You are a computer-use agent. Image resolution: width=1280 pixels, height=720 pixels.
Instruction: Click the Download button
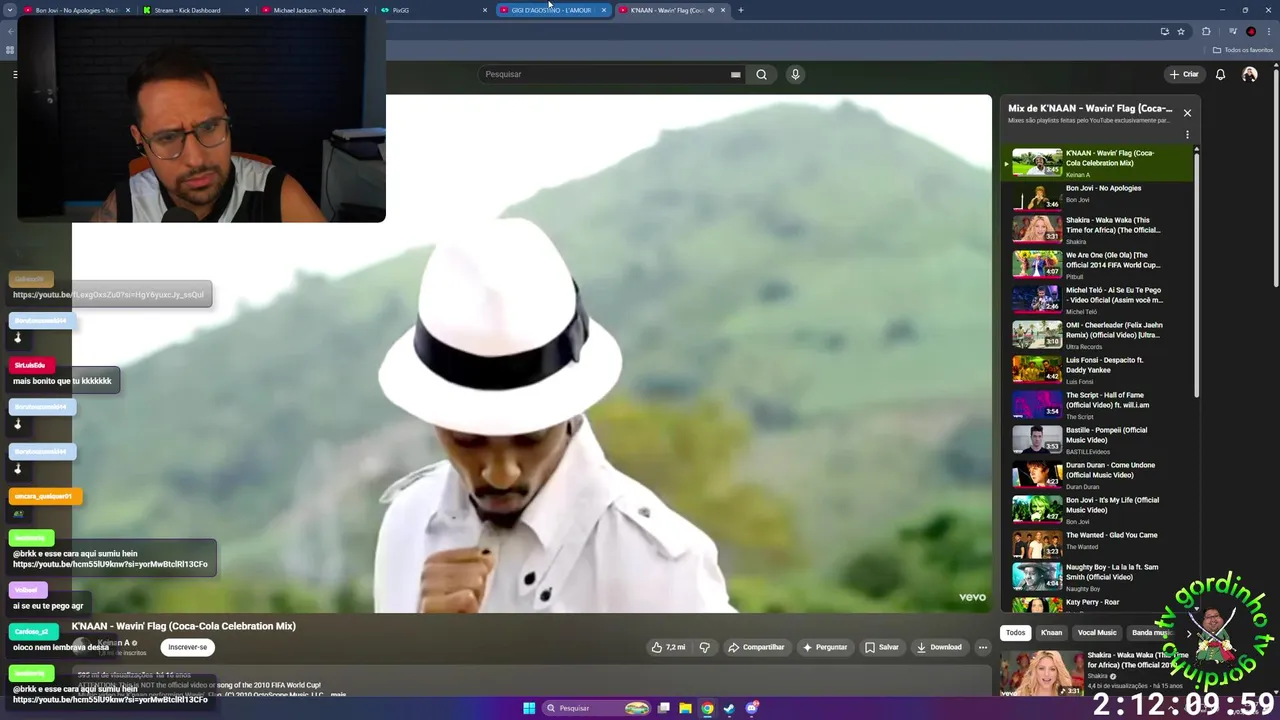click(x=939, y=647)
